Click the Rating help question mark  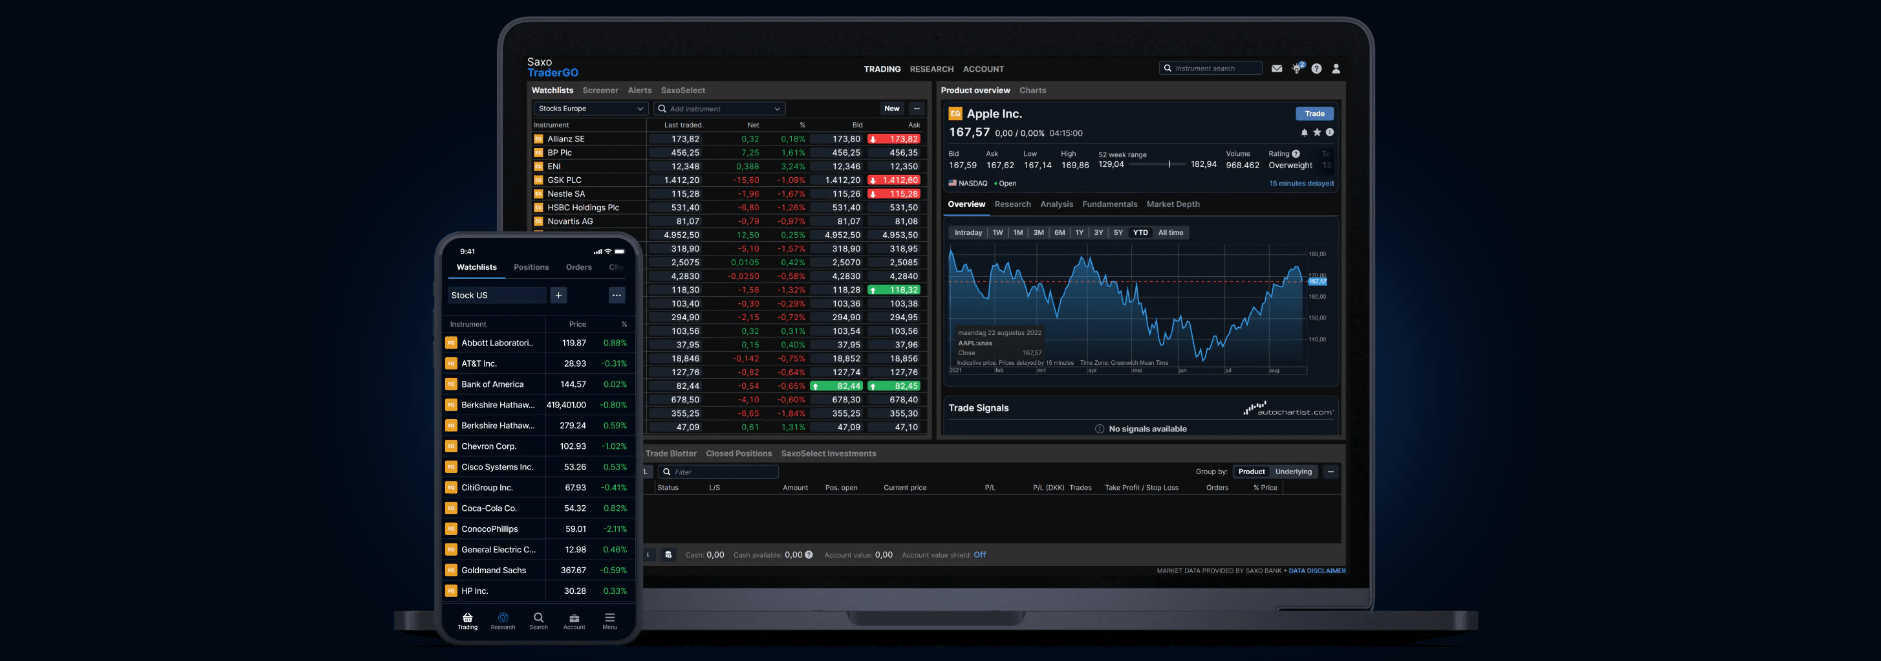(1296, 154)
